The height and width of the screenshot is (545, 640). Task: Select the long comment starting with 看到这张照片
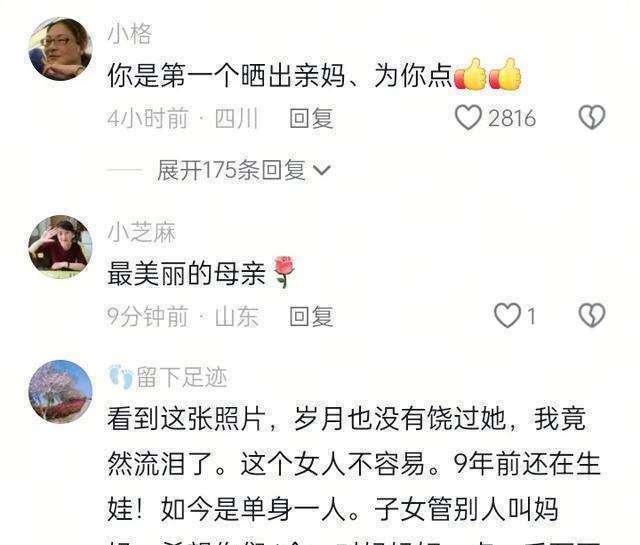point(354,474)
